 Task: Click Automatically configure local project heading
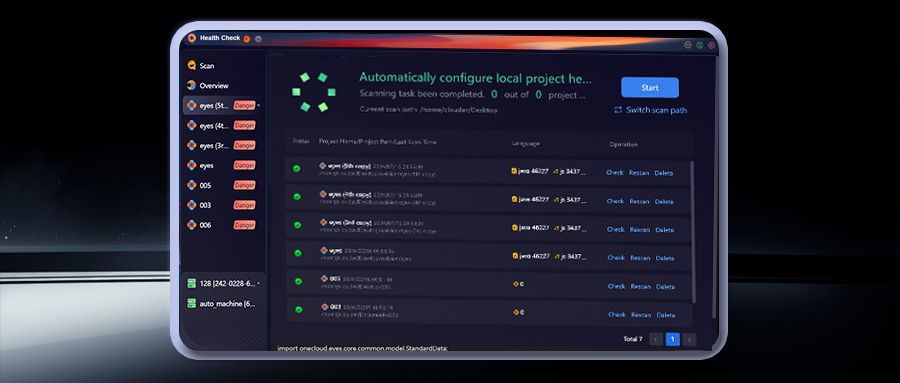pos(475,78)
